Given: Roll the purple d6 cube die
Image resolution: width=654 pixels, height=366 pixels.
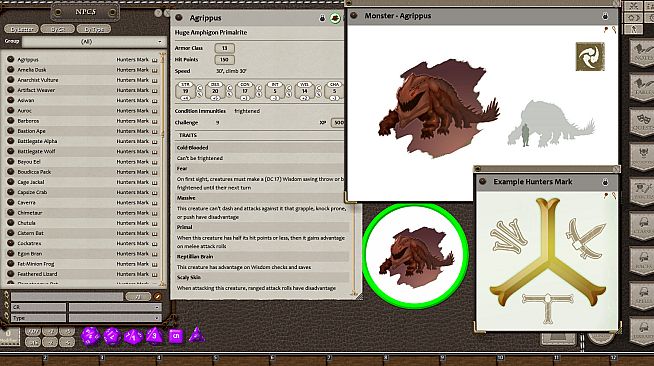Looking at the screenshot, I should coord(176,336).
